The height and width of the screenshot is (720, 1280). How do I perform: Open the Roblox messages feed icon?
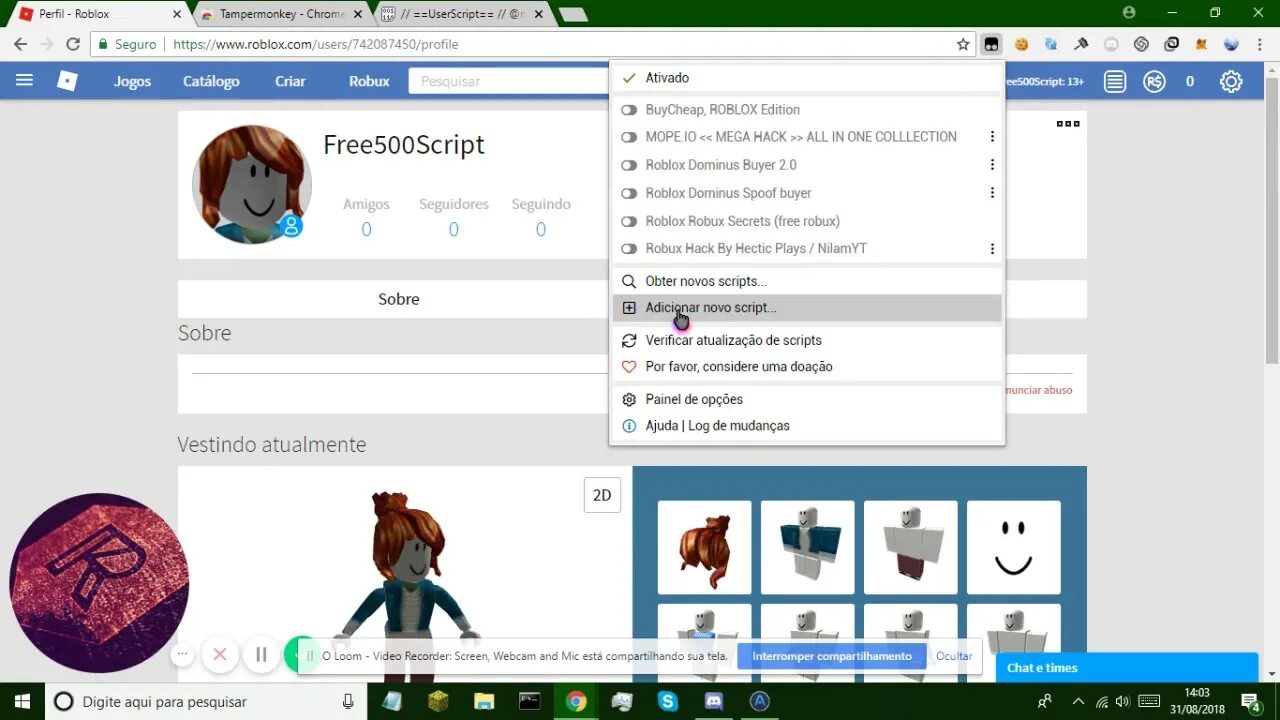pyautogui.click(x=1115, y=81)
